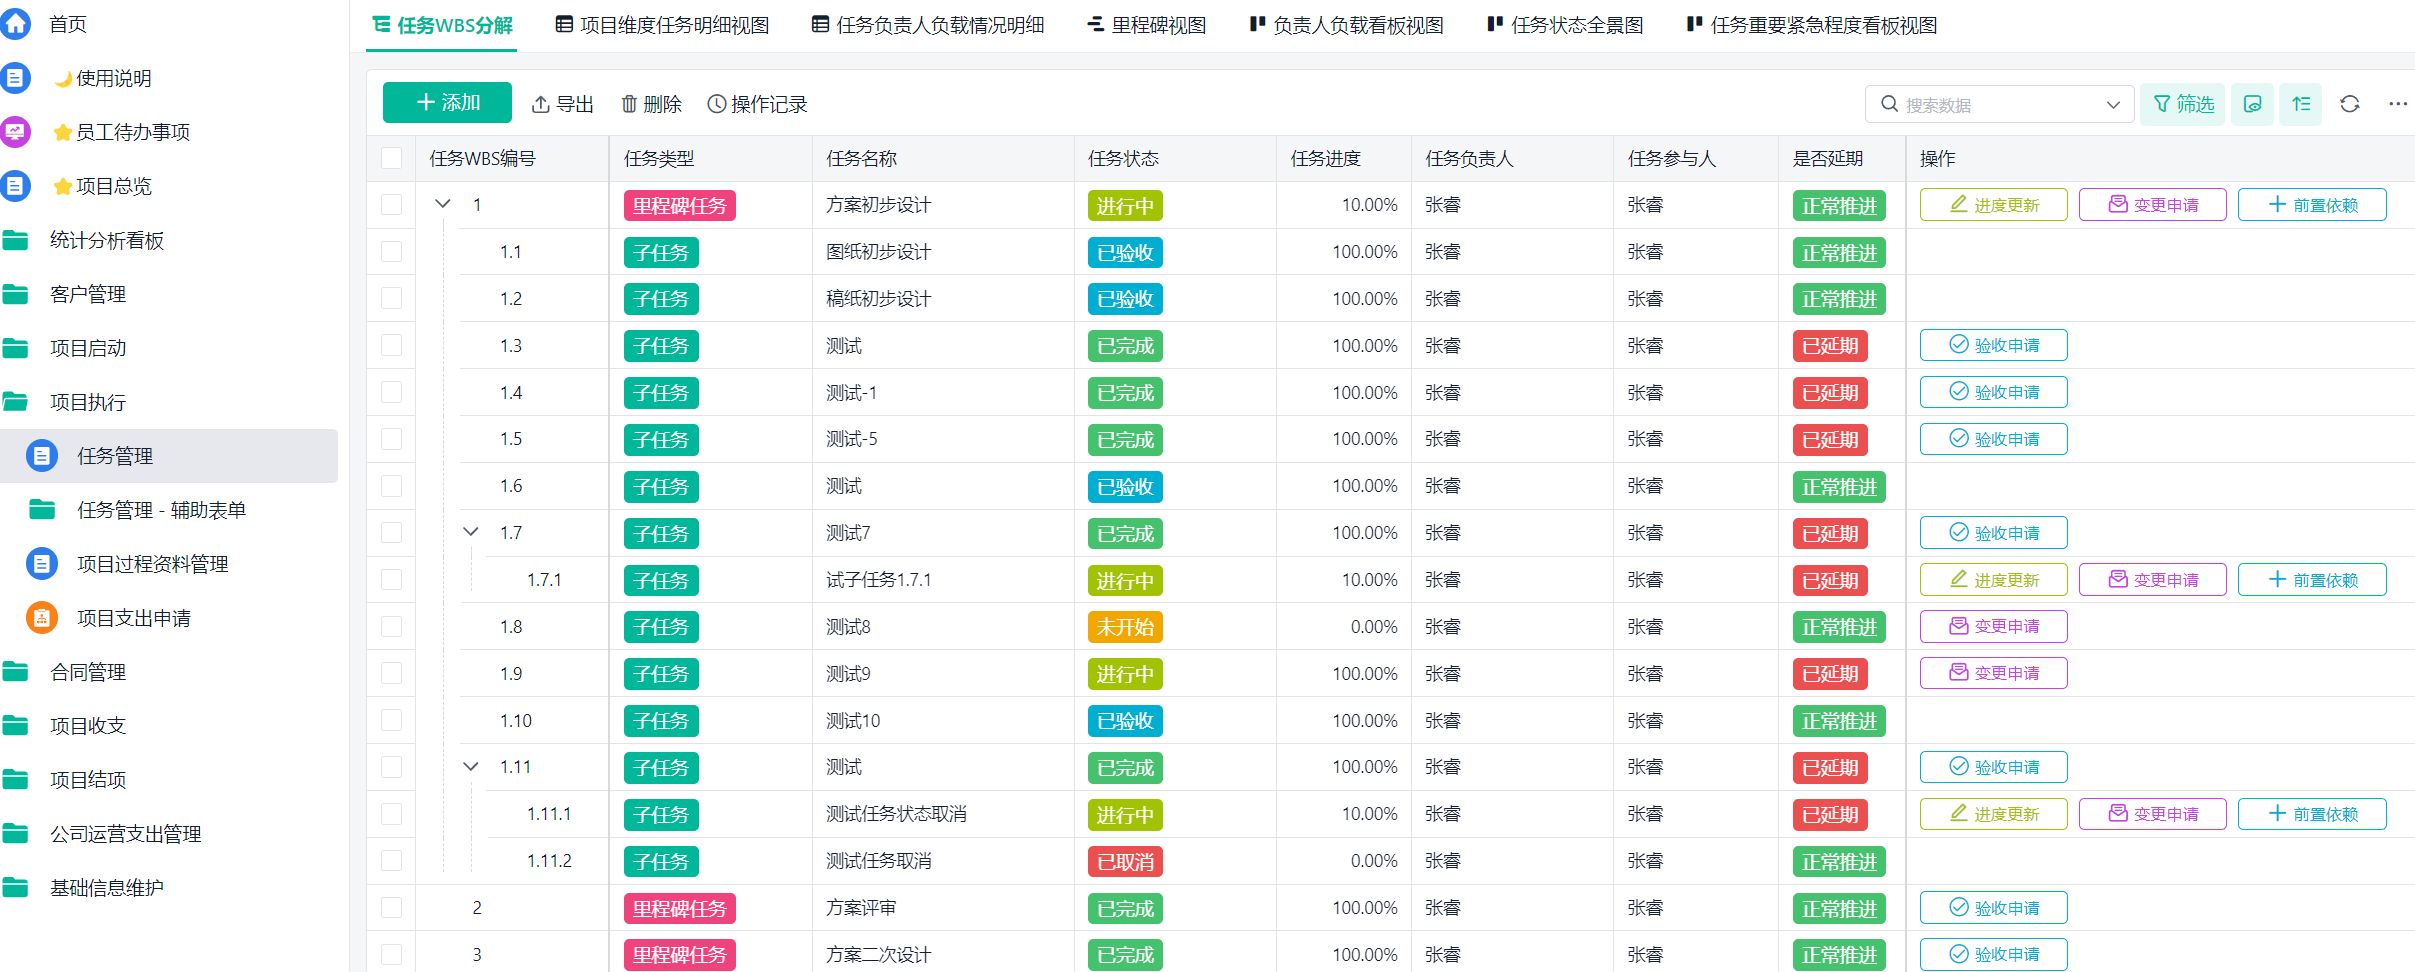Open 基础信息维护 folder icon

pos(15,888)
